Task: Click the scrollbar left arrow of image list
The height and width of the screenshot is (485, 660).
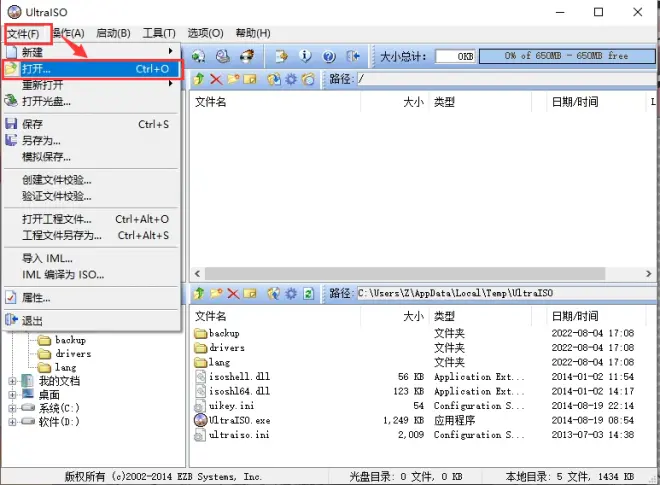Action: (197, 274)
